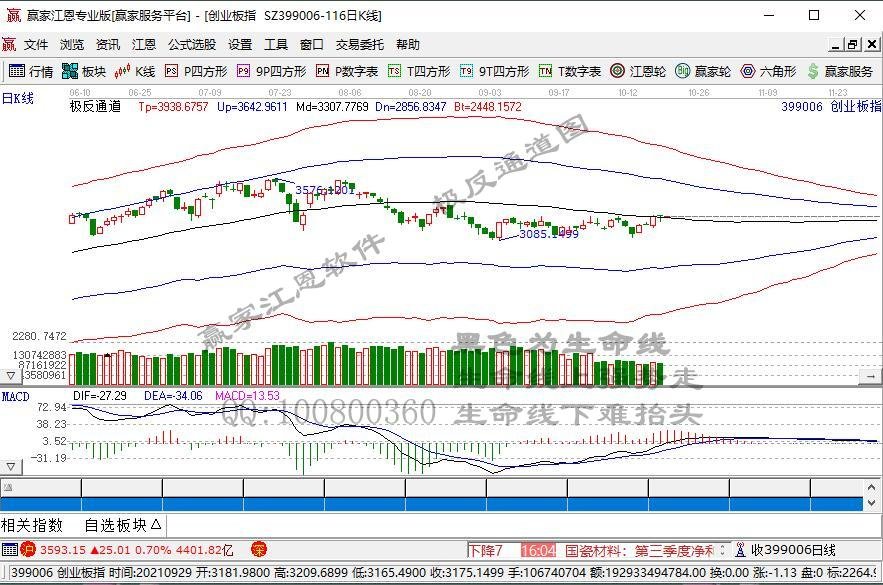The image size is (883, 585).
Task: Open the 工具 menu
Action: point(276,44)
